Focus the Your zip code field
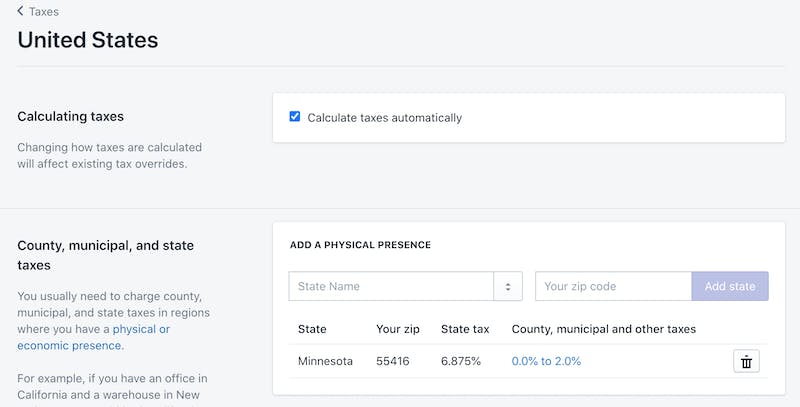 [613, 286]
